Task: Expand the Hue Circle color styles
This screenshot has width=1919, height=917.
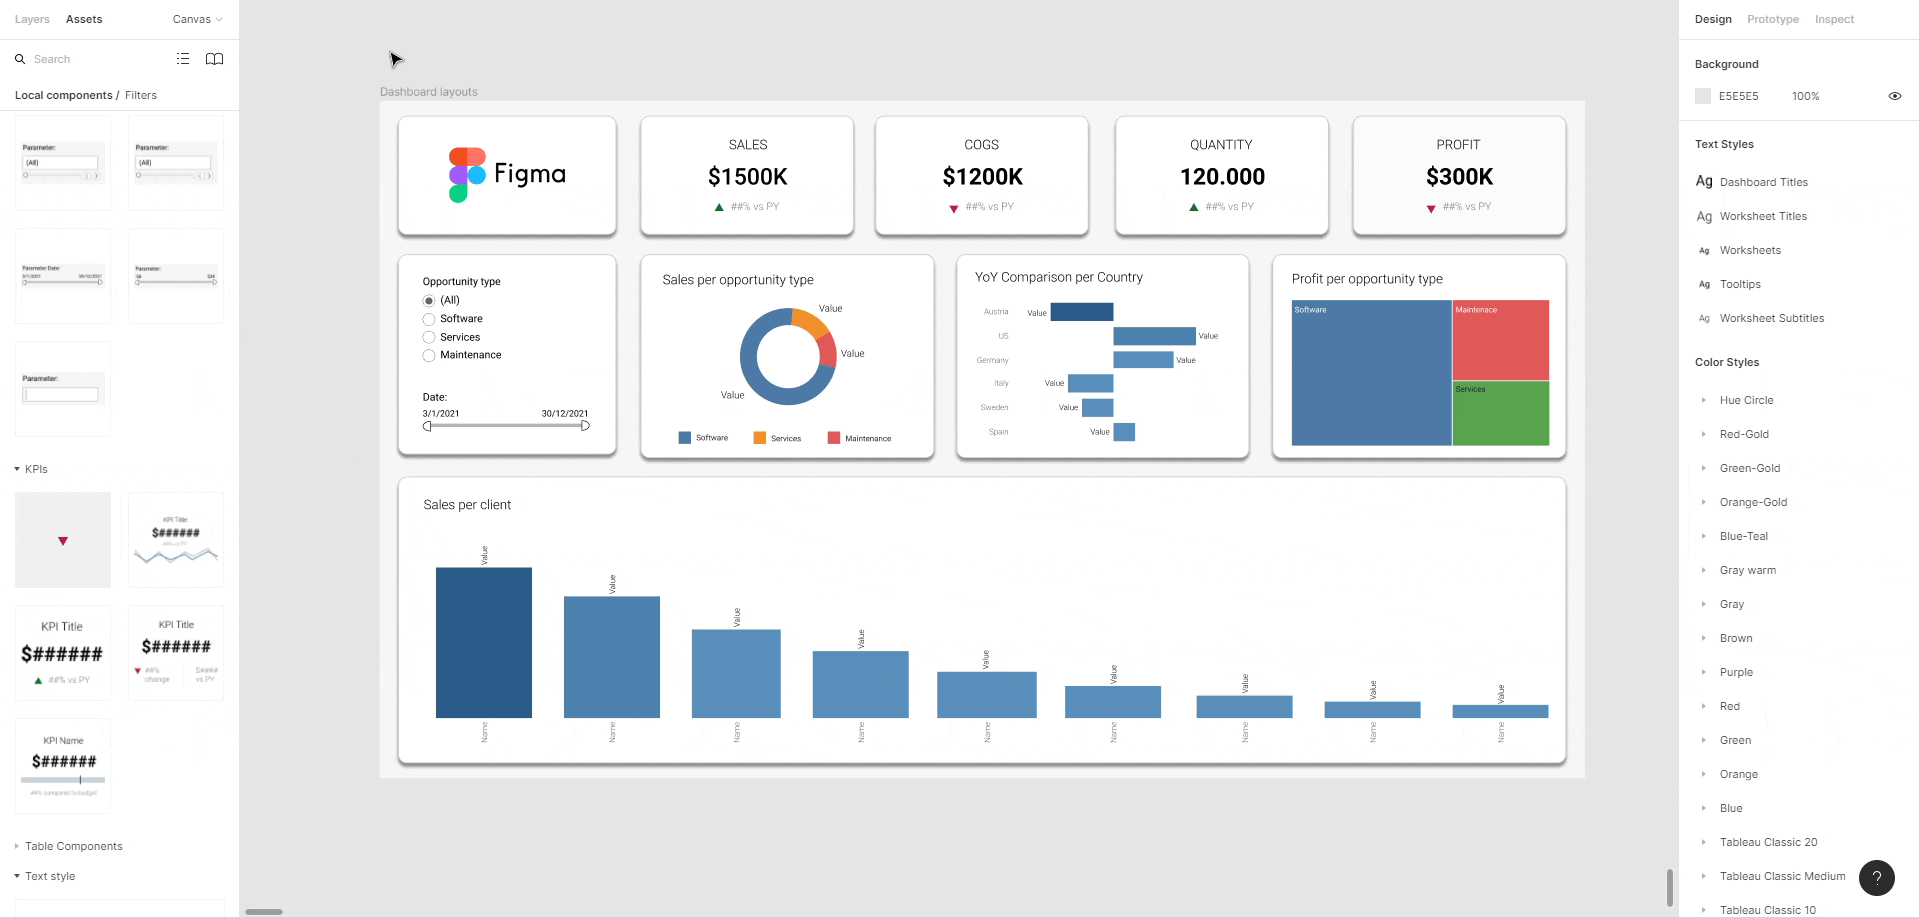Action: (1704, 400)
